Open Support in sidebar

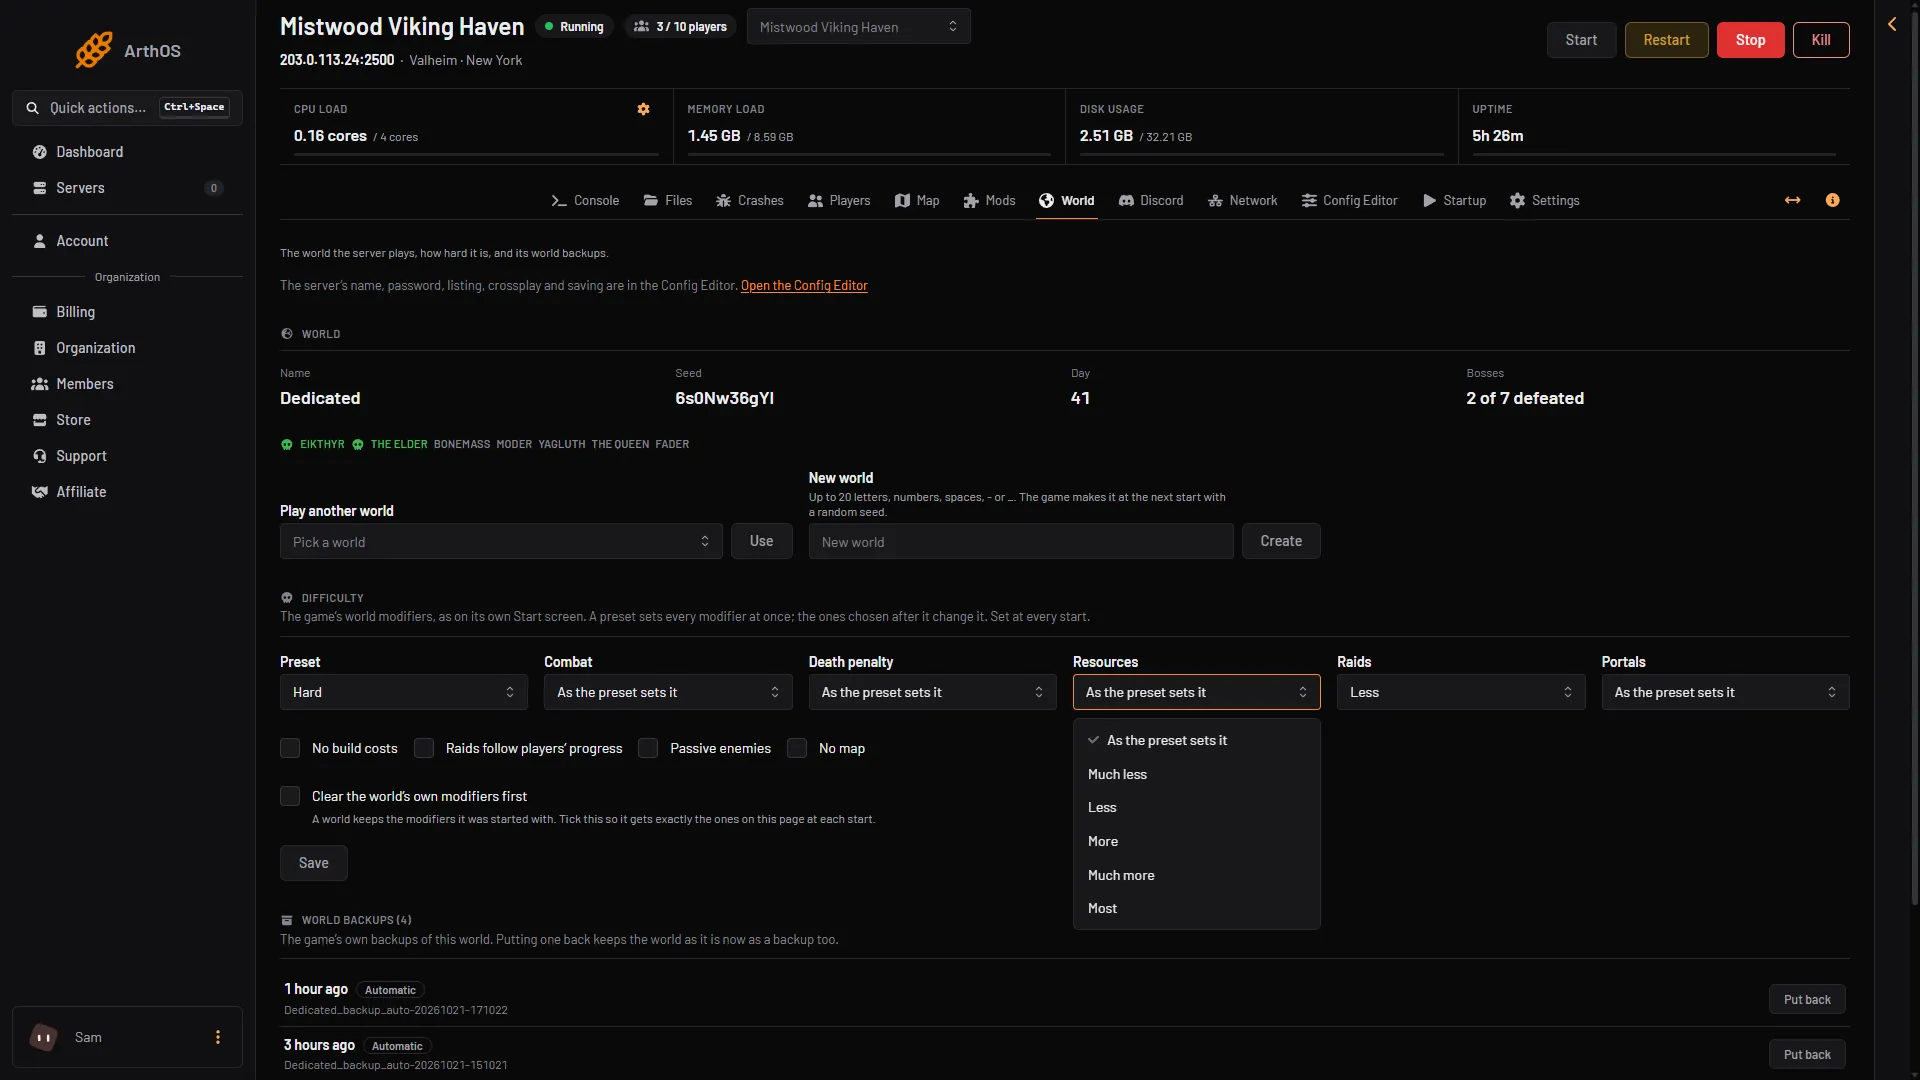(x=127, y=456)
